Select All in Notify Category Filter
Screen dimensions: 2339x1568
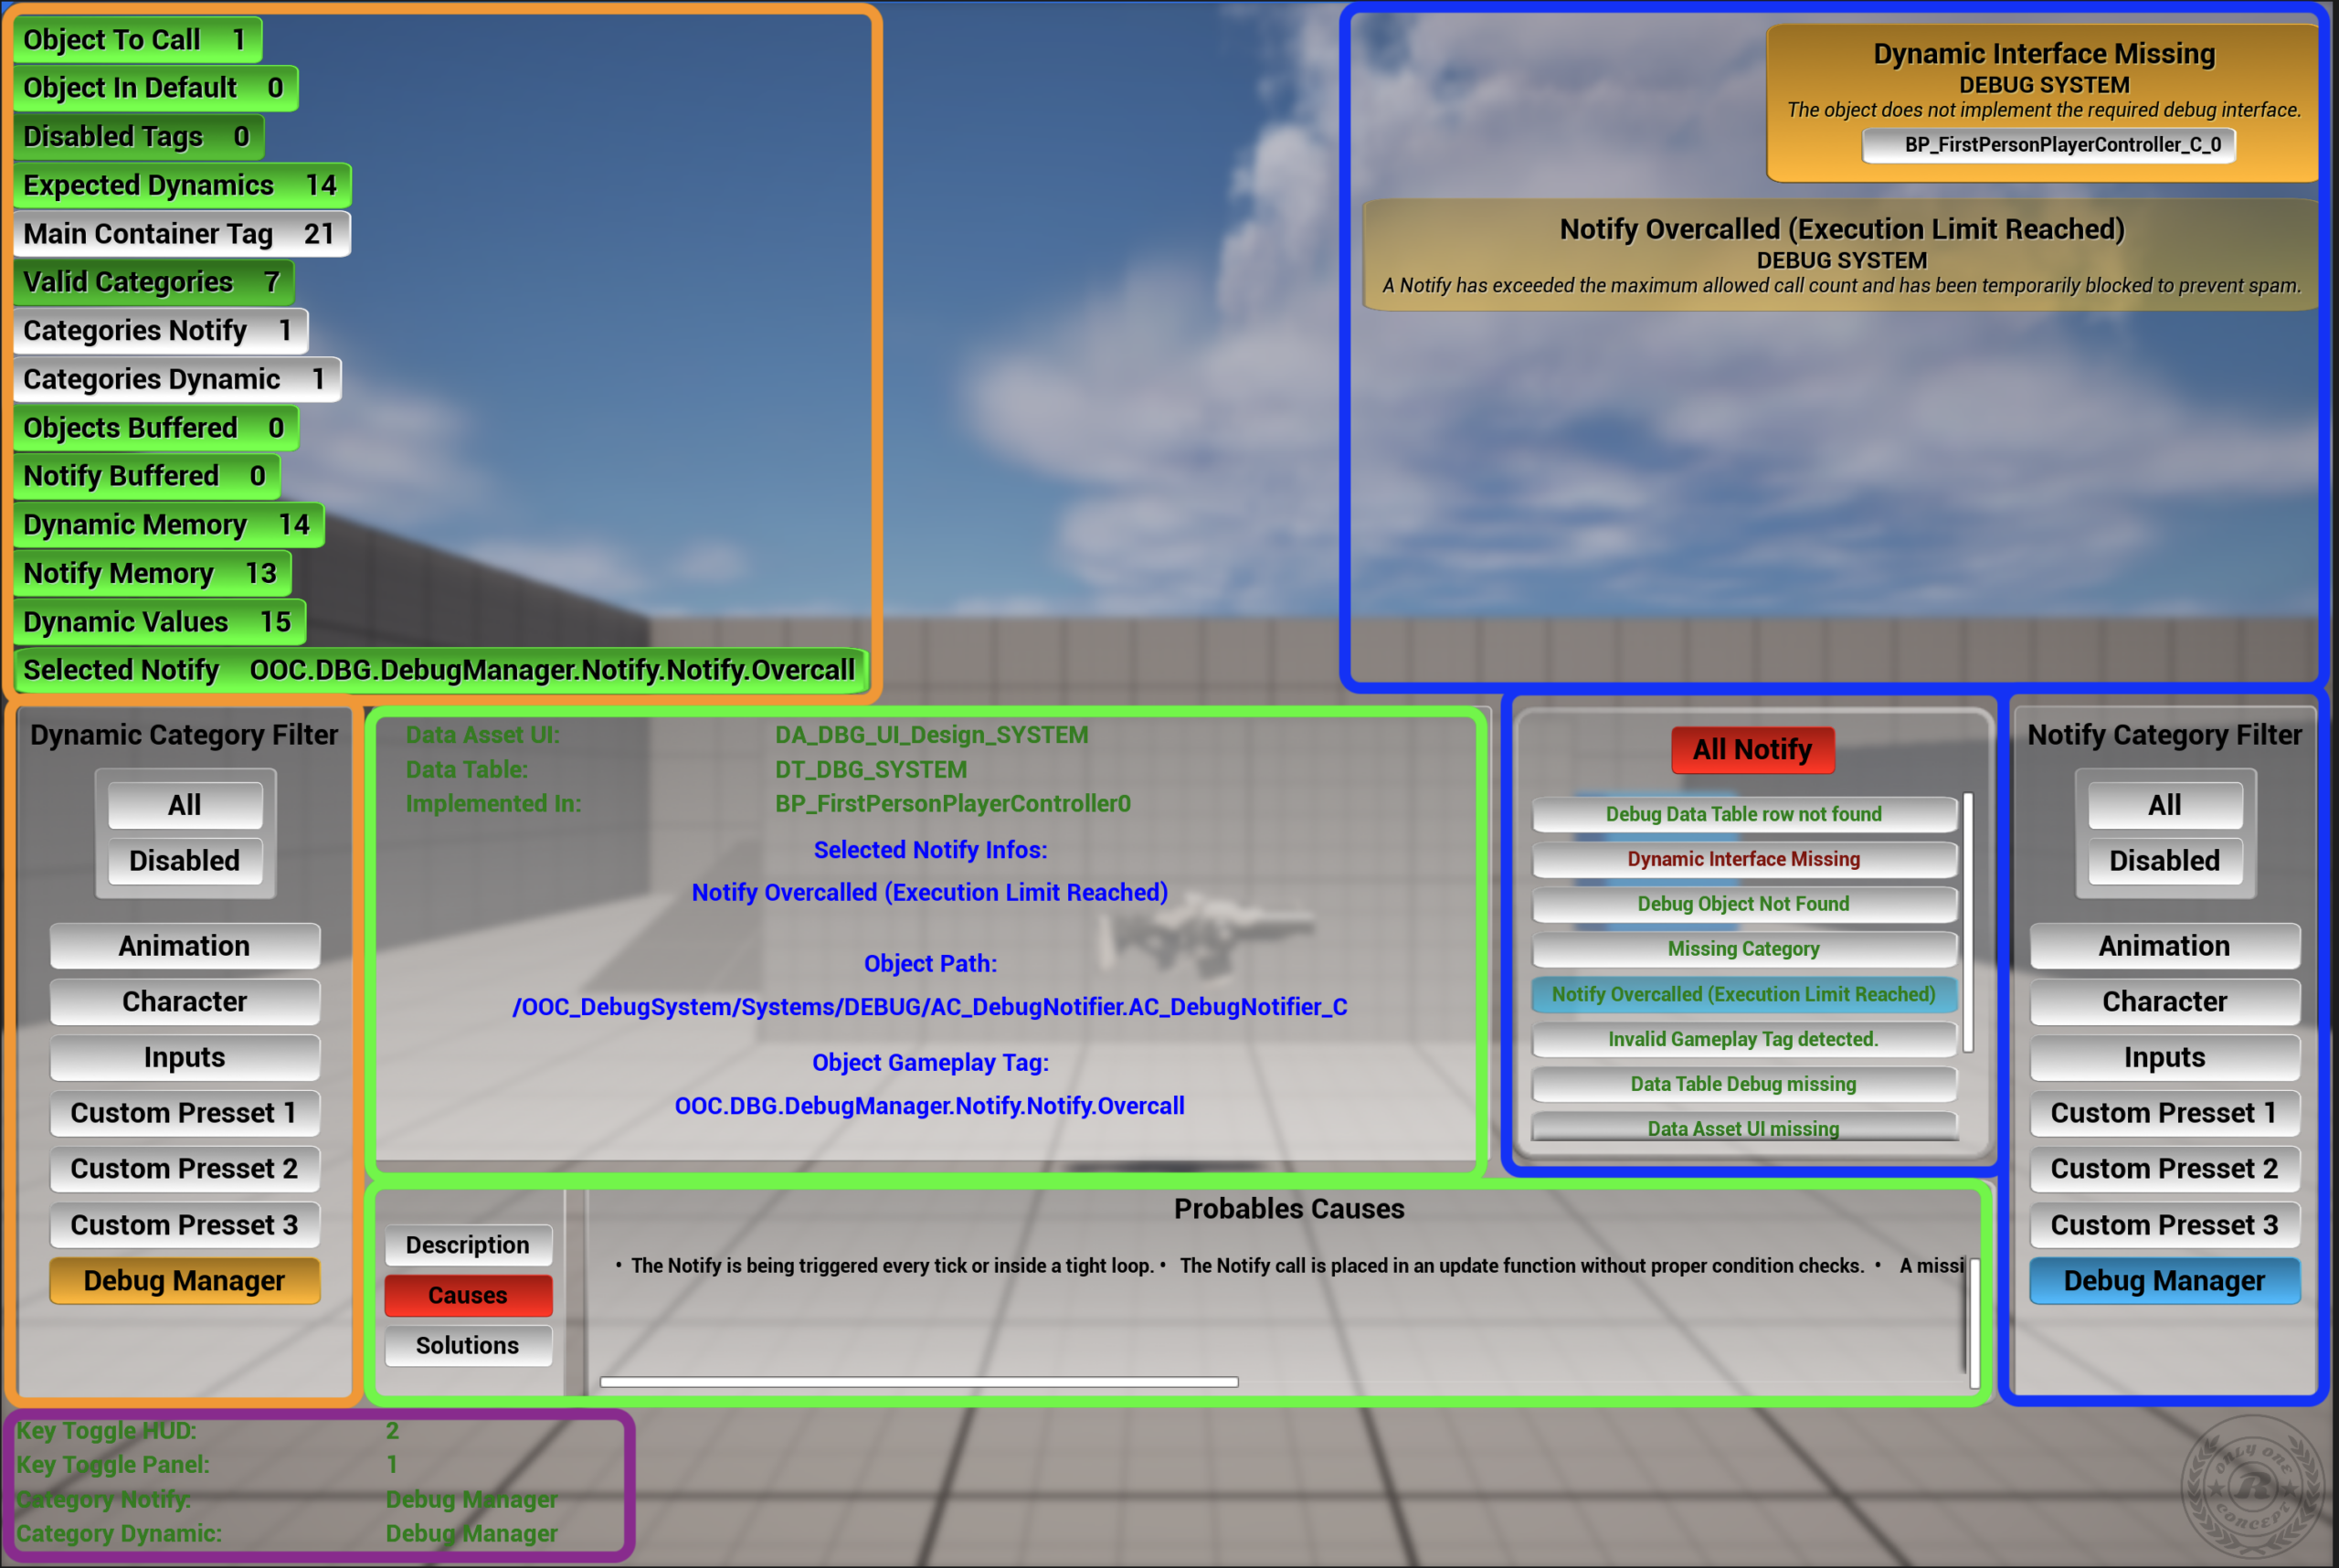click(x=2164, y=805)
